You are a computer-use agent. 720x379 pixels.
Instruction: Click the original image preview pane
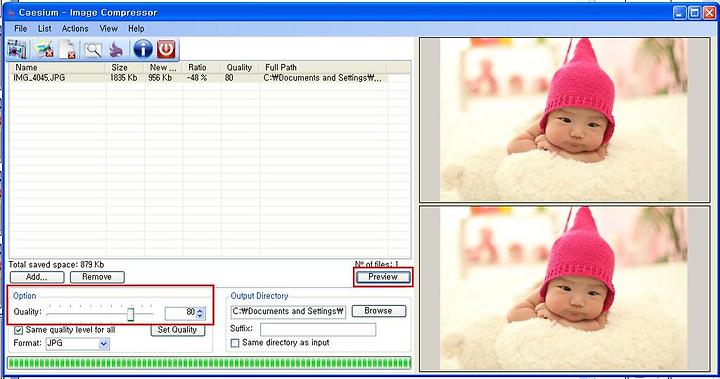pos(564,120)
